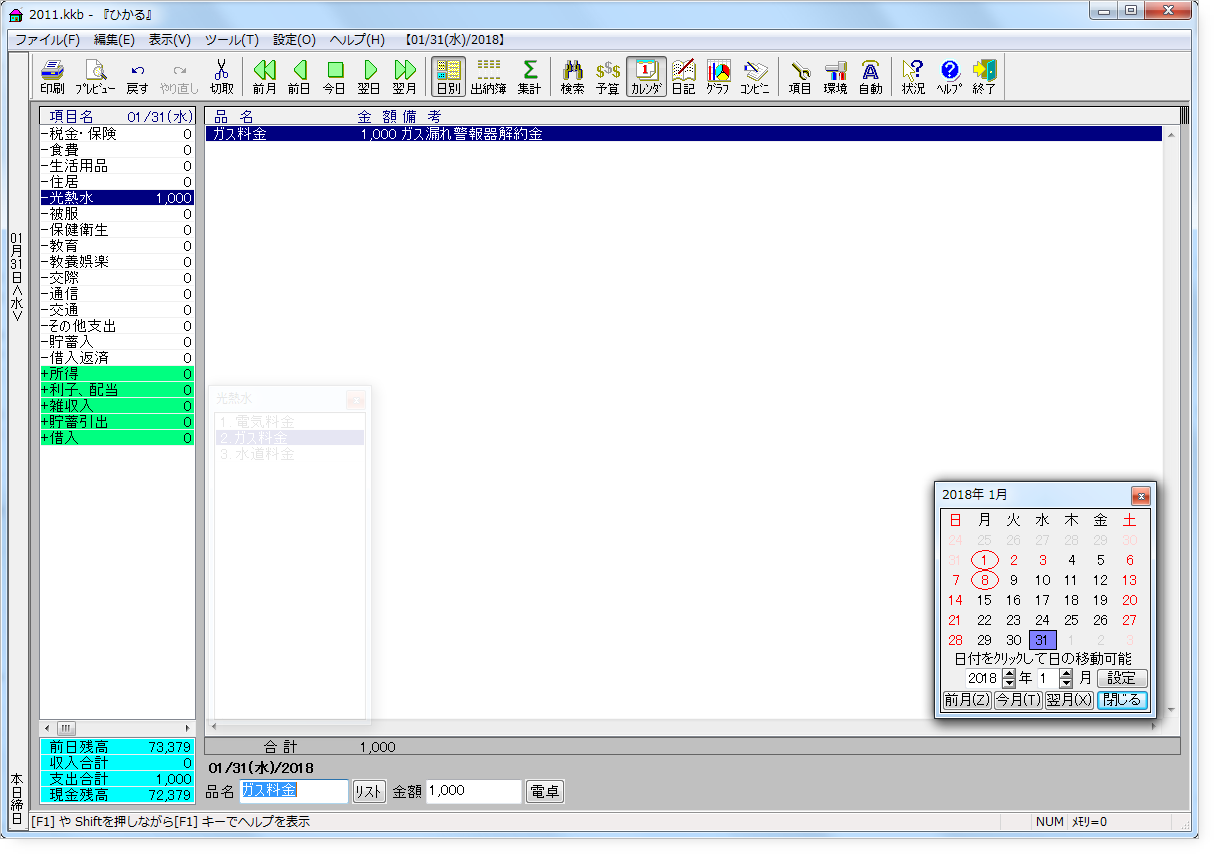Screen dimensions: 1214x854
Task: Jump to today with 今日 icon
Action: 334,76
